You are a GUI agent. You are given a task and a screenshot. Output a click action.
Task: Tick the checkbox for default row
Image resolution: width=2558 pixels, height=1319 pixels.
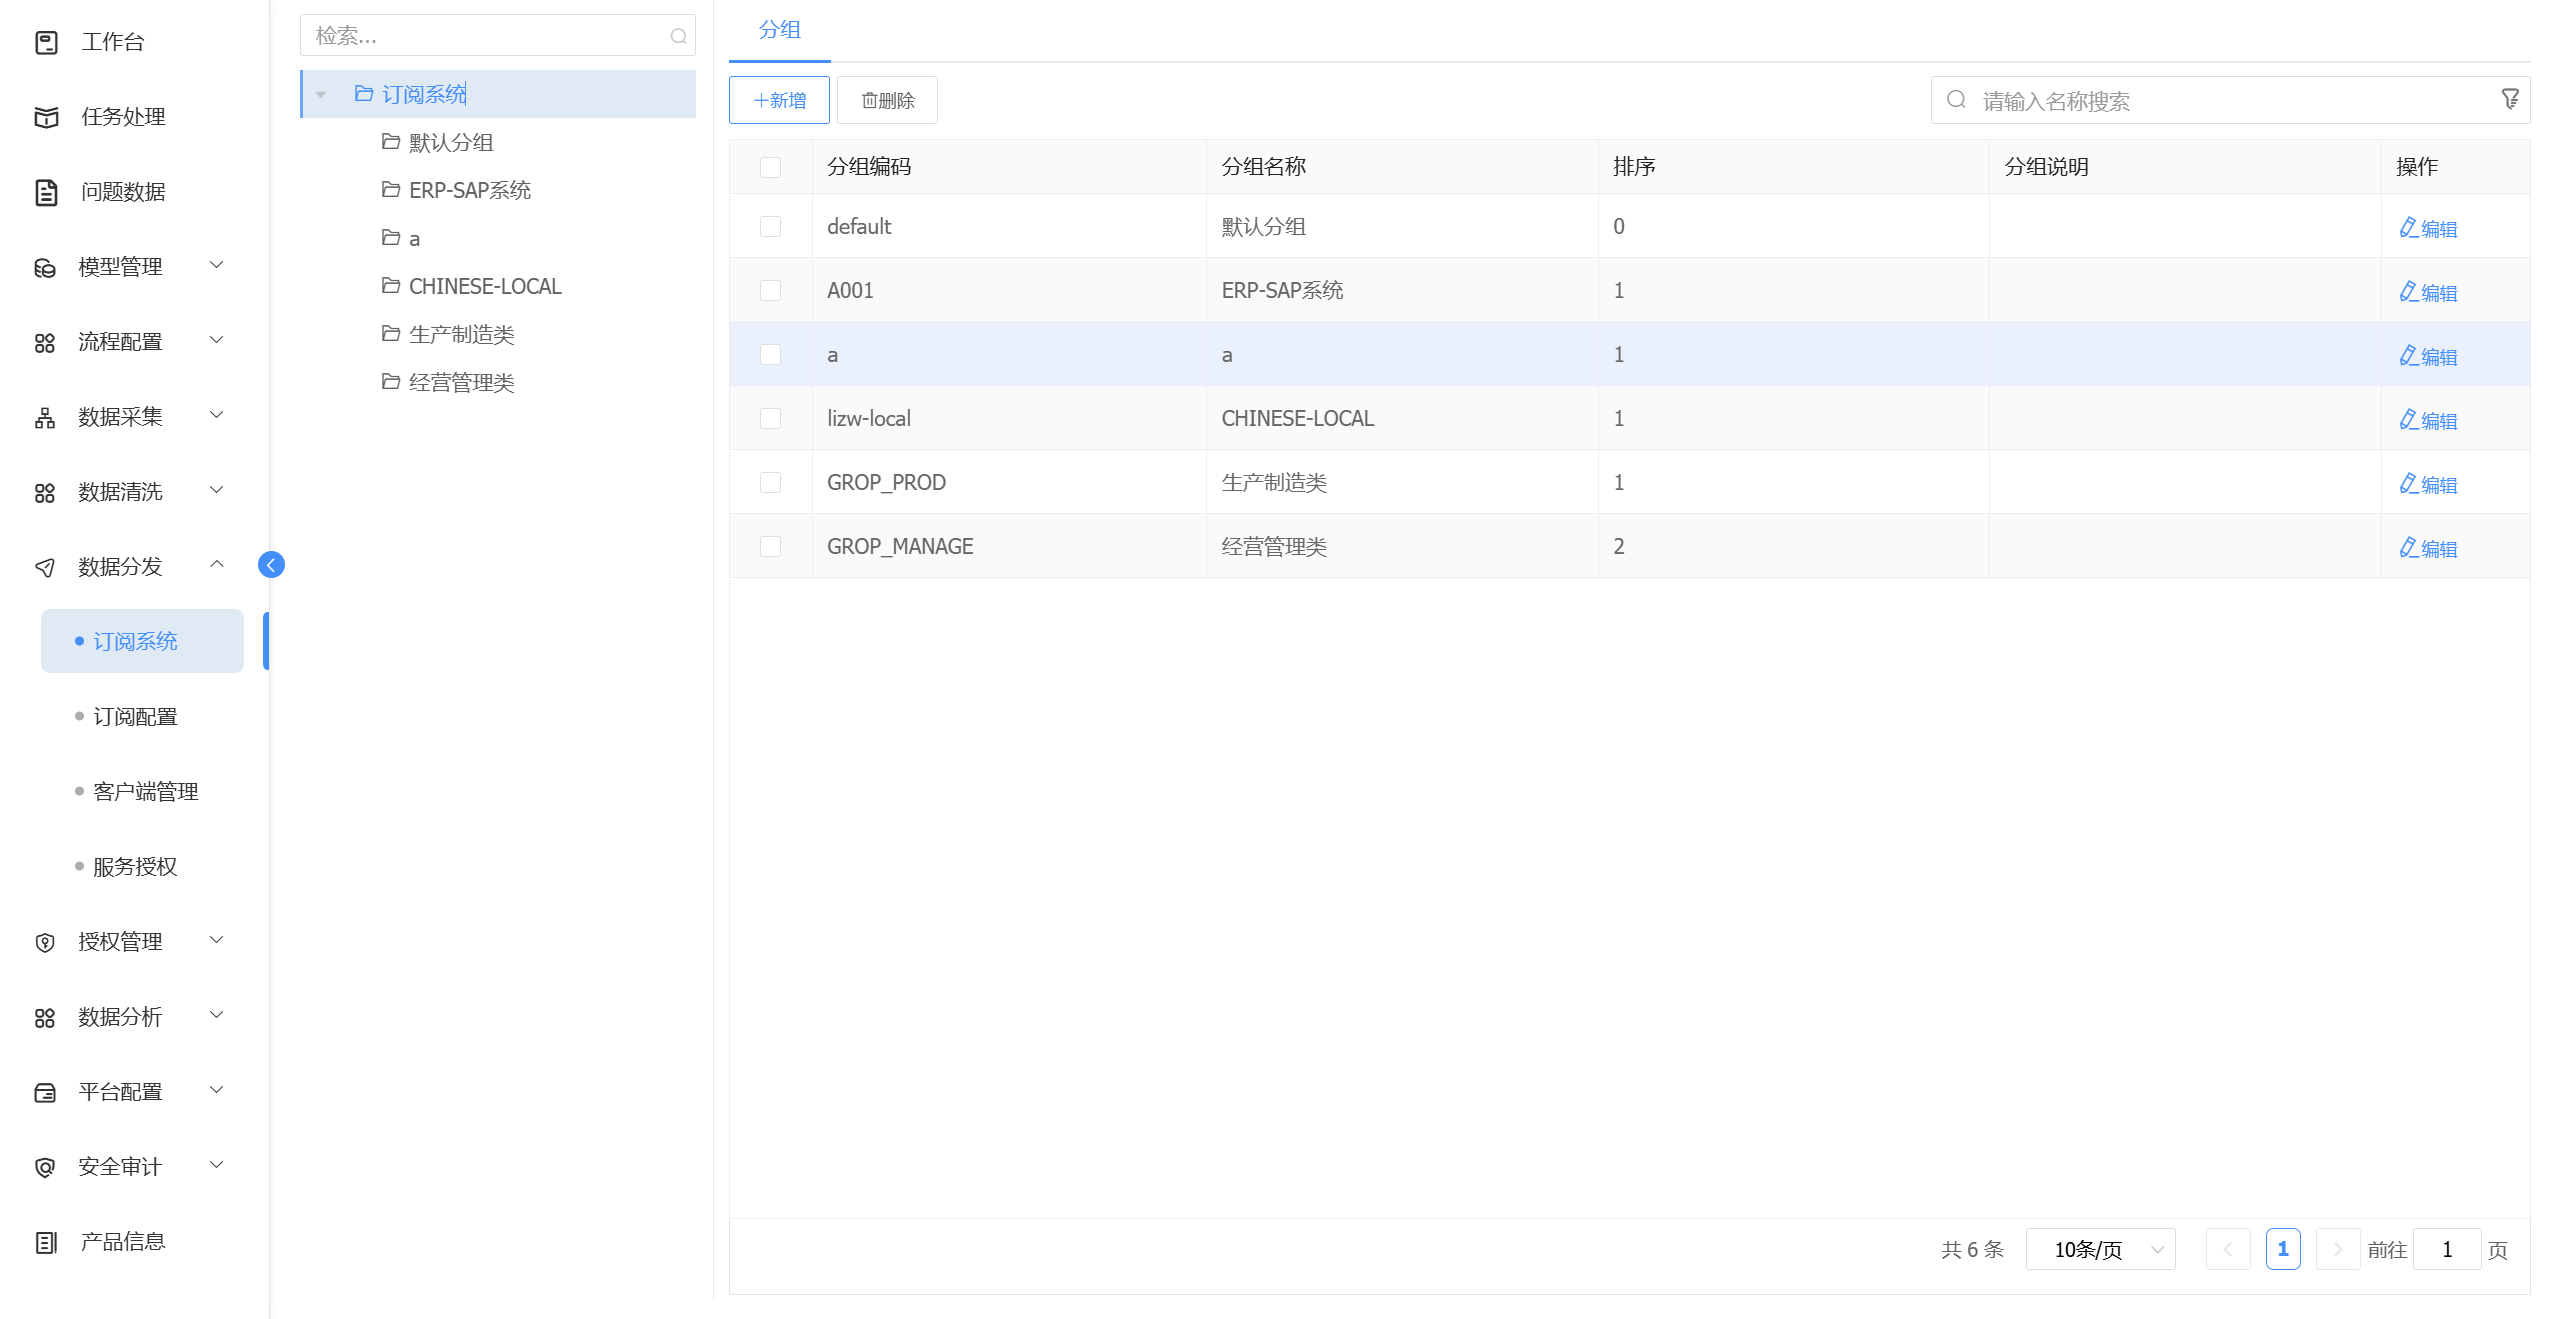pos(770,227)
